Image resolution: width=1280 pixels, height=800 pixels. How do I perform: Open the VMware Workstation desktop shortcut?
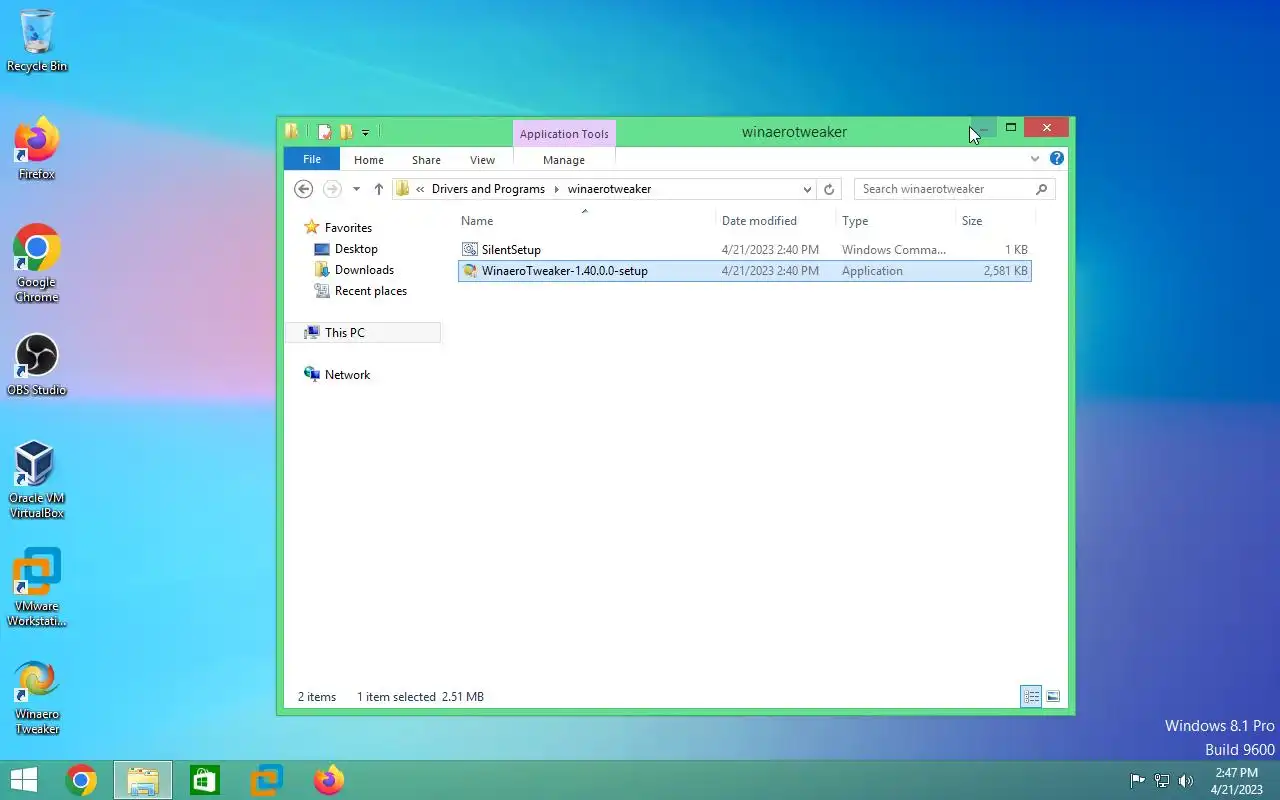pyautogui.click(x=37, y=586)
